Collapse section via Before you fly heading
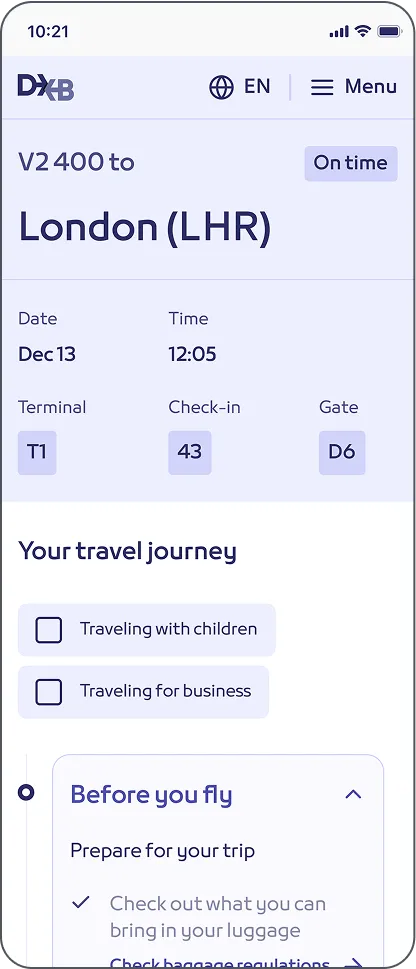 click(x=151, y=795)
